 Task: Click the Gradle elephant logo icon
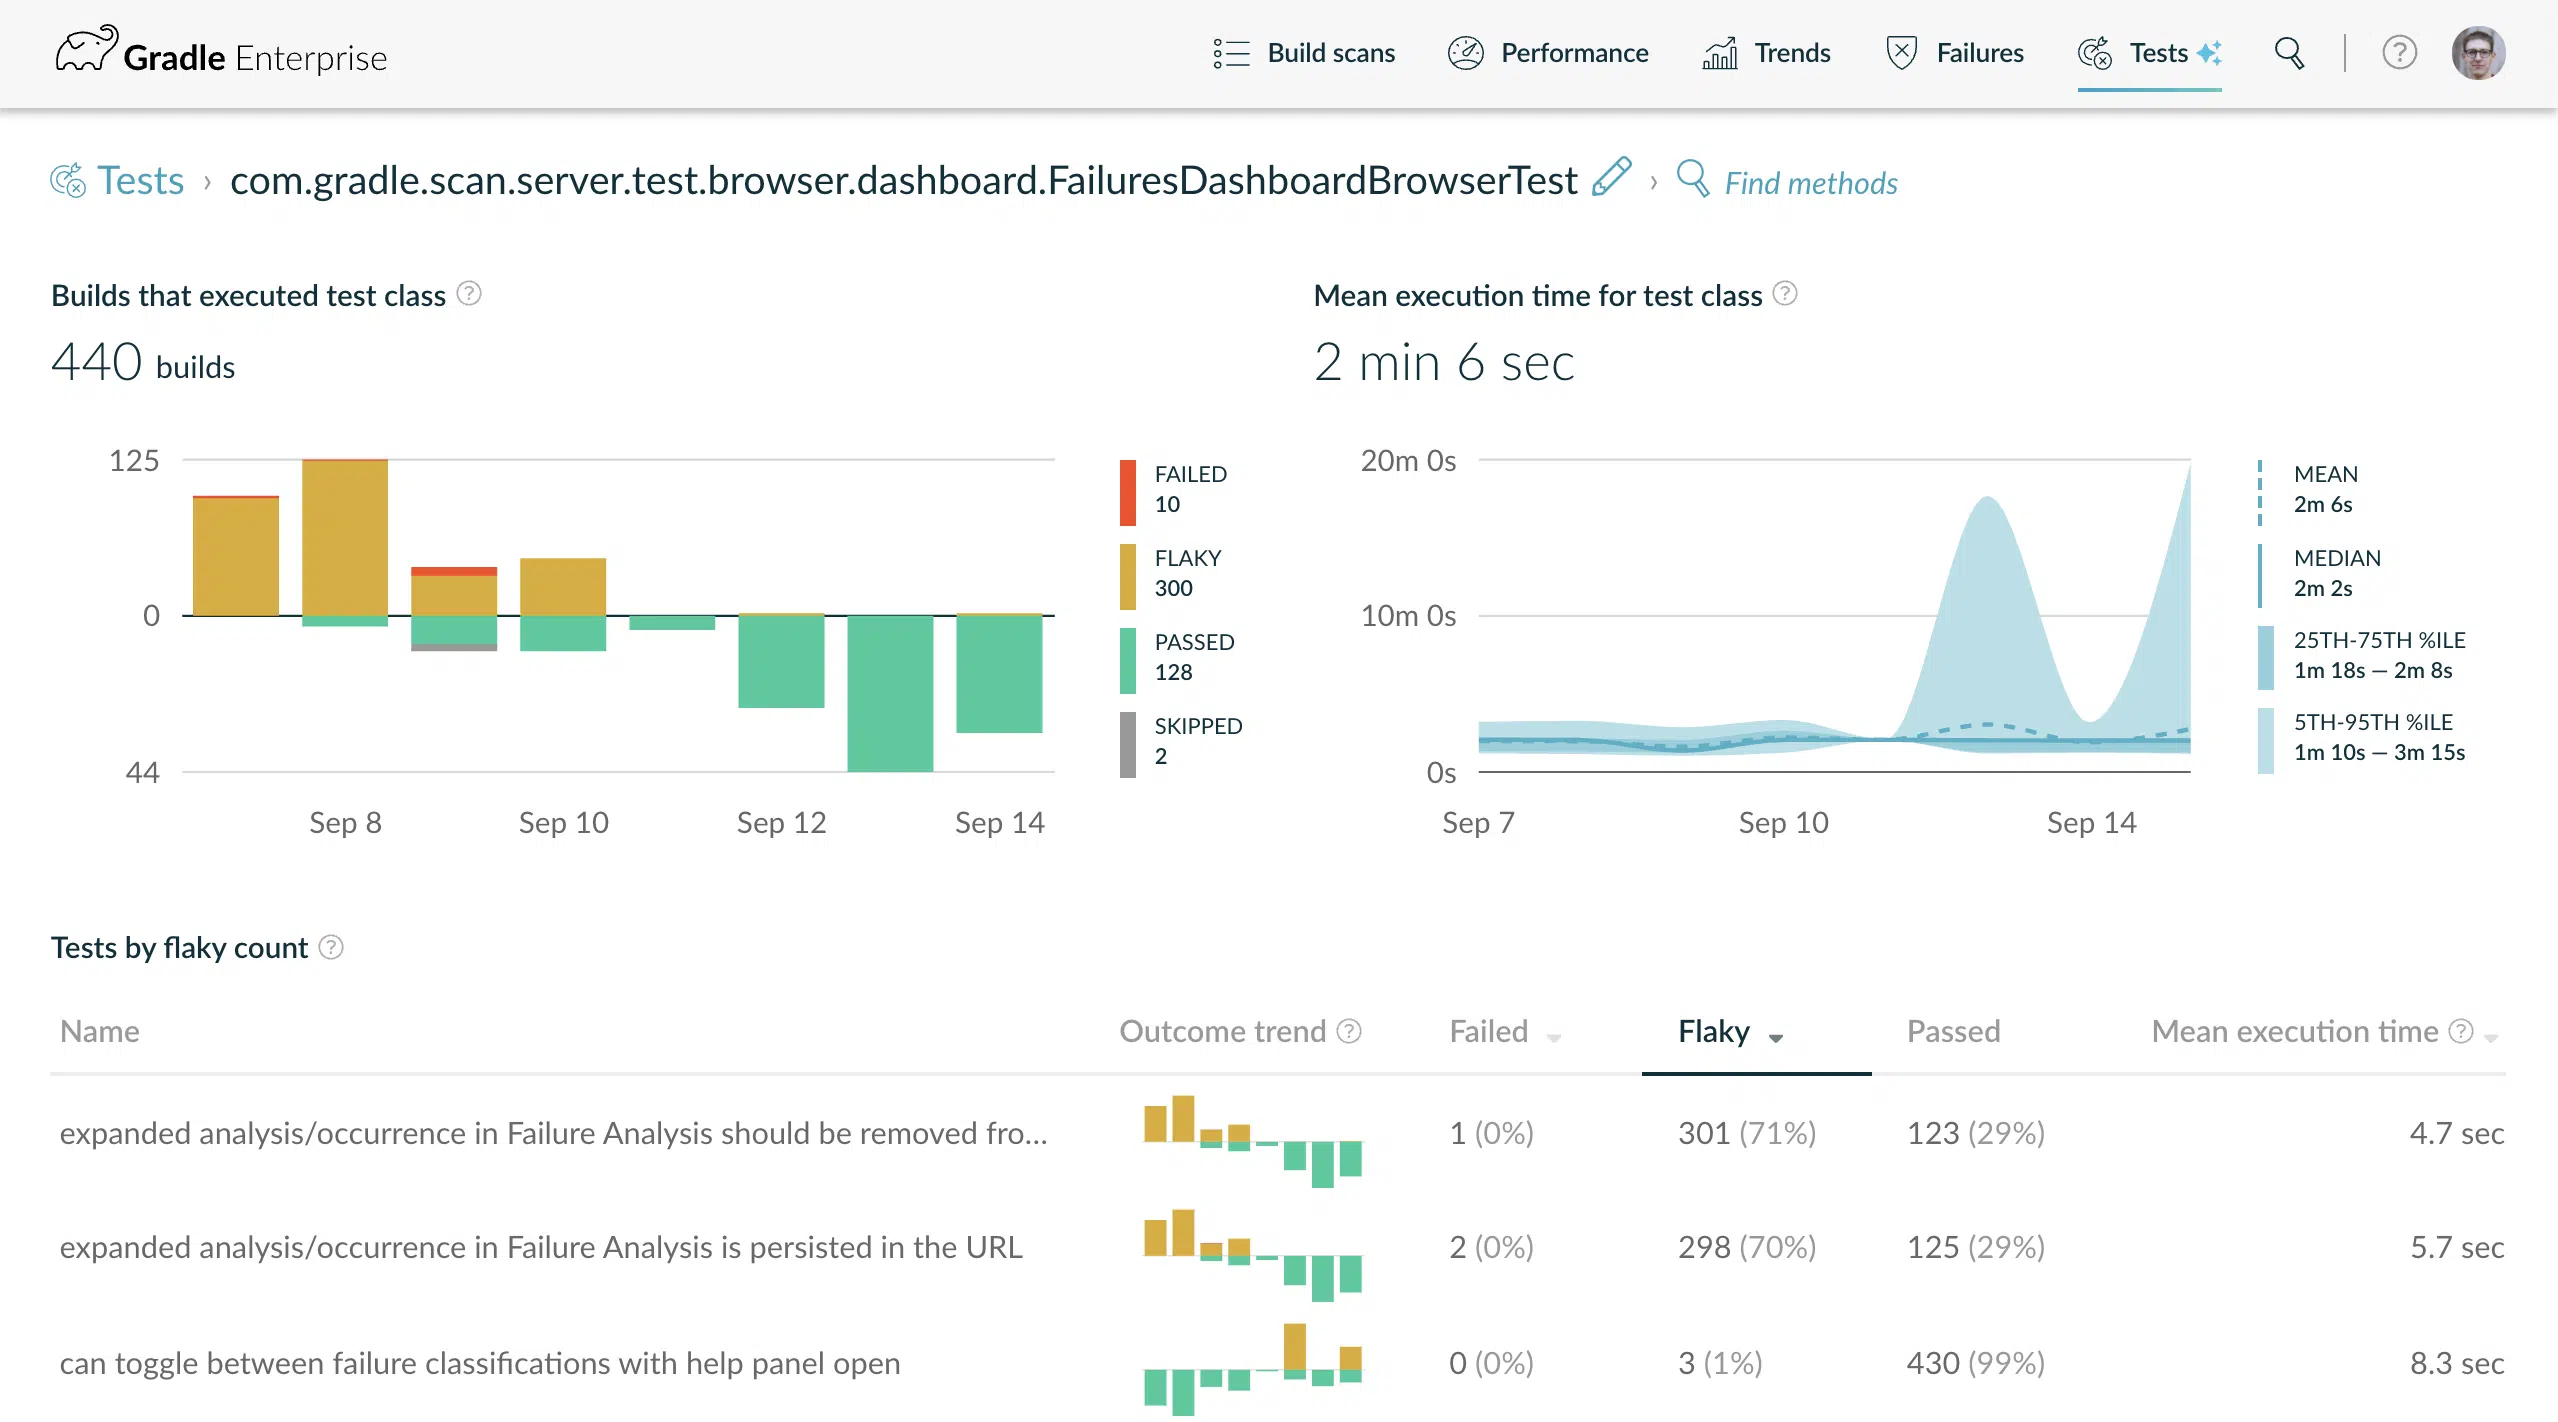pyautogui.click(x=86, y=49)
